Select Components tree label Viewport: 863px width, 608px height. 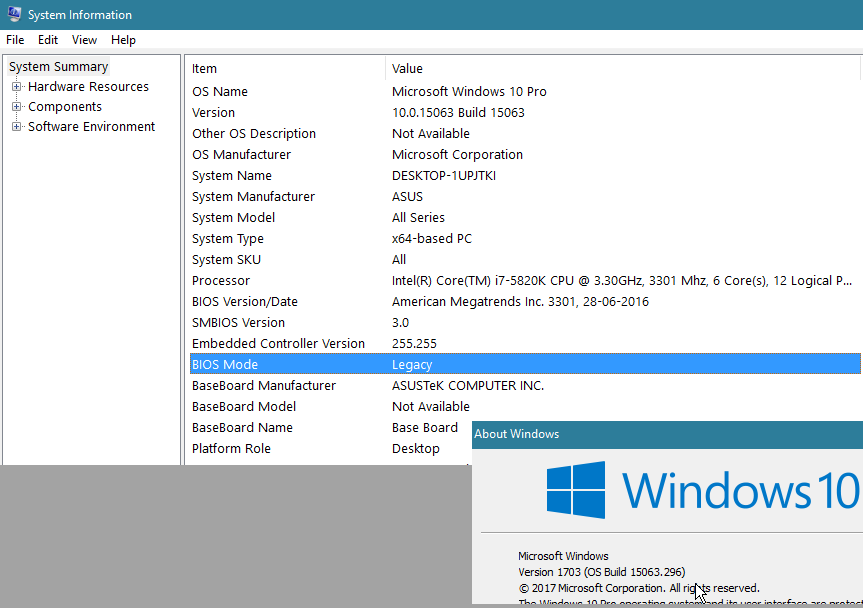click(x=65, y=106)
